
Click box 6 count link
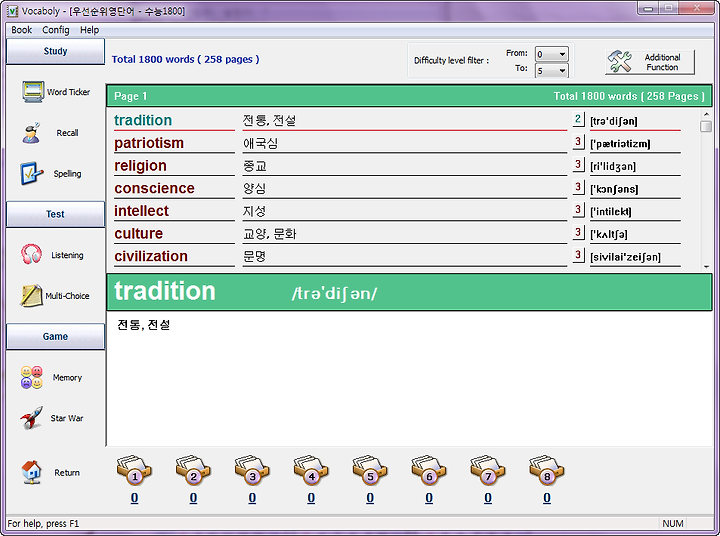tap(429, 498)
